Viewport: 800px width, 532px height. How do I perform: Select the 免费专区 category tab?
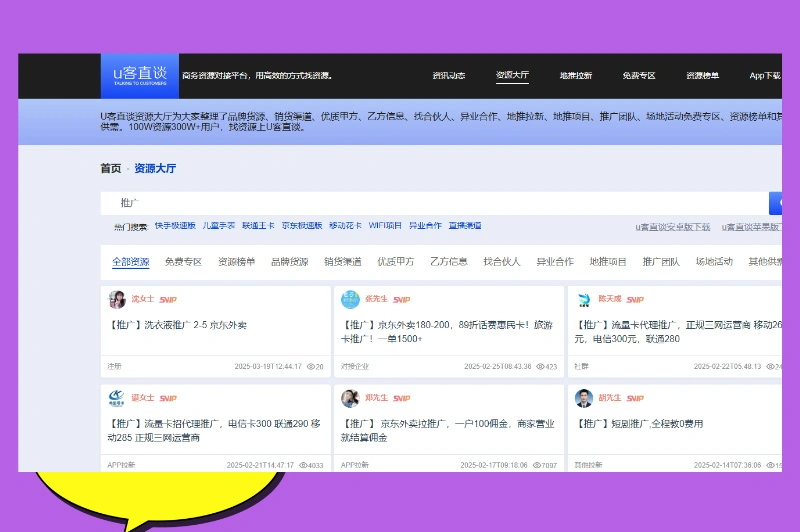(x=184, y=262)
